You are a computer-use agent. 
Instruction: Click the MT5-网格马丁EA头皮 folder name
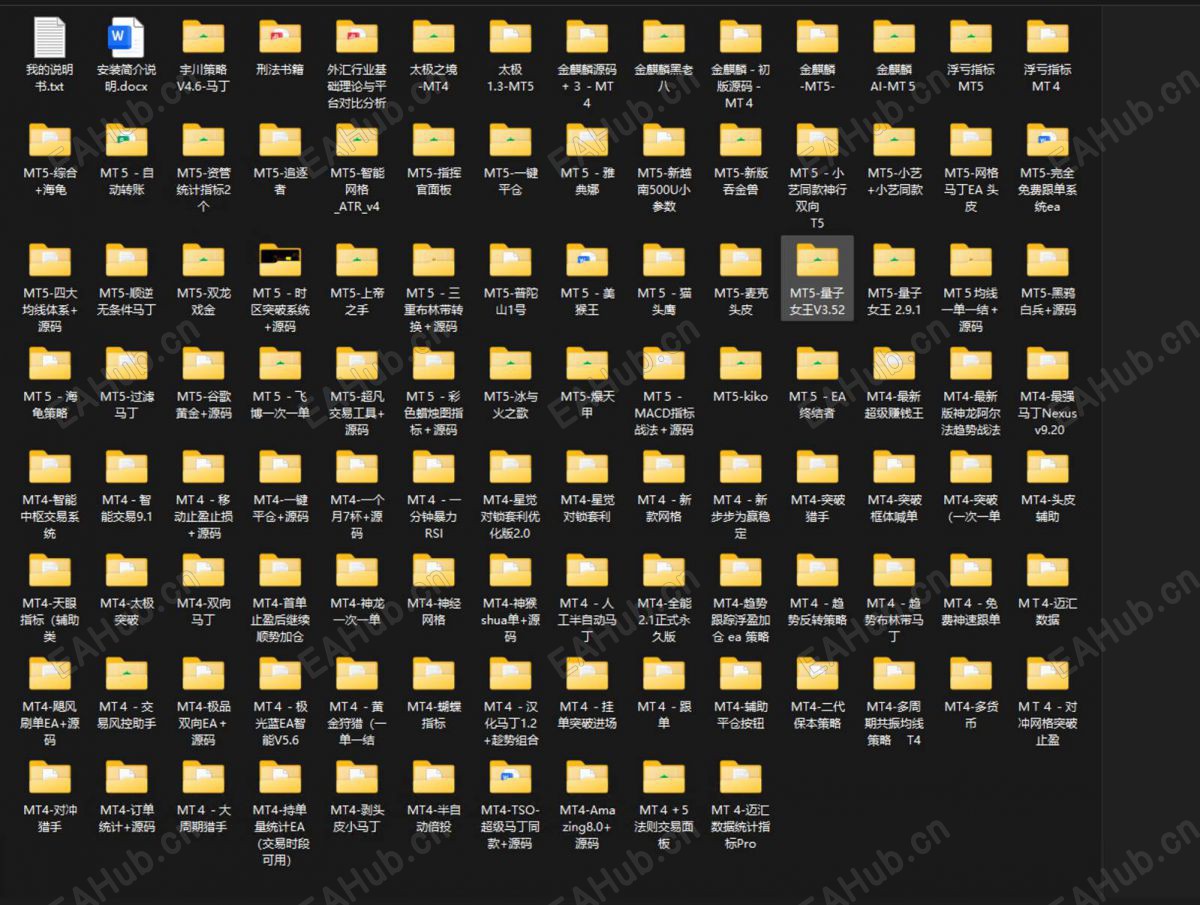(970, 189)
